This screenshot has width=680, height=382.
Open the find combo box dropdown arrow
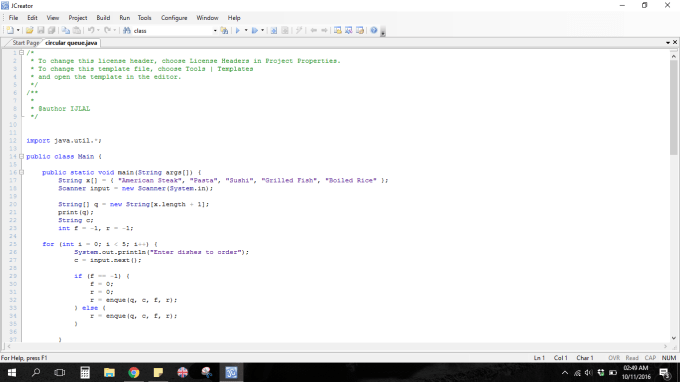[x=215, y=31]
